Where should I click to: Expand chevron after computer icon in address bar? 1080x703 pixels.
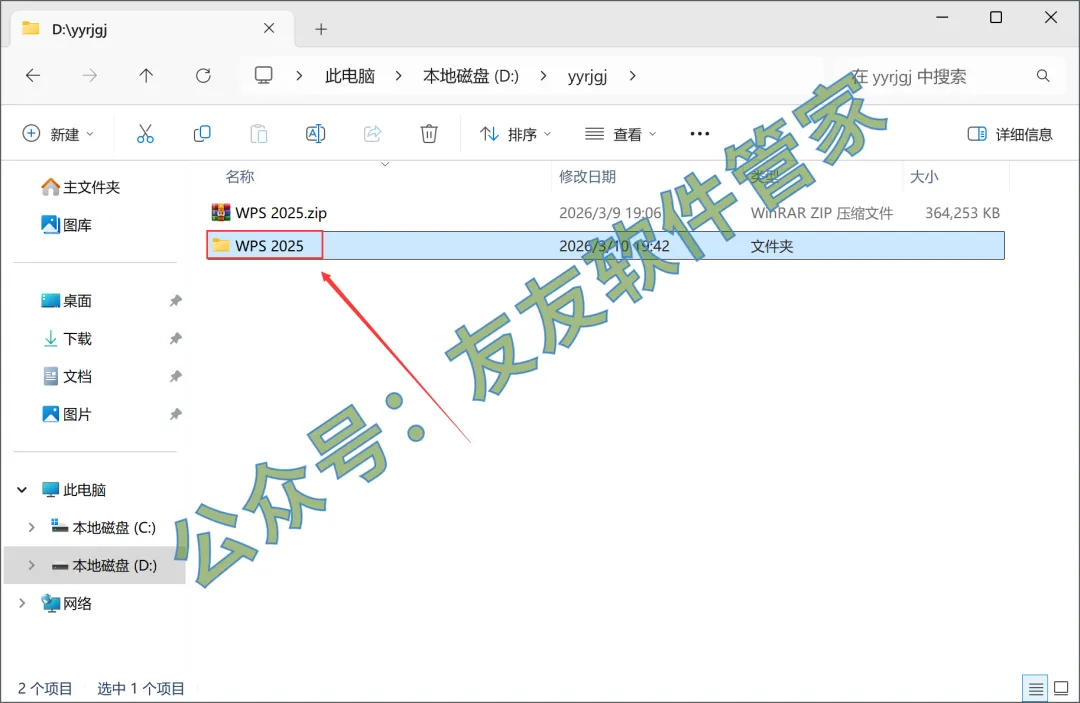point(299,76)
